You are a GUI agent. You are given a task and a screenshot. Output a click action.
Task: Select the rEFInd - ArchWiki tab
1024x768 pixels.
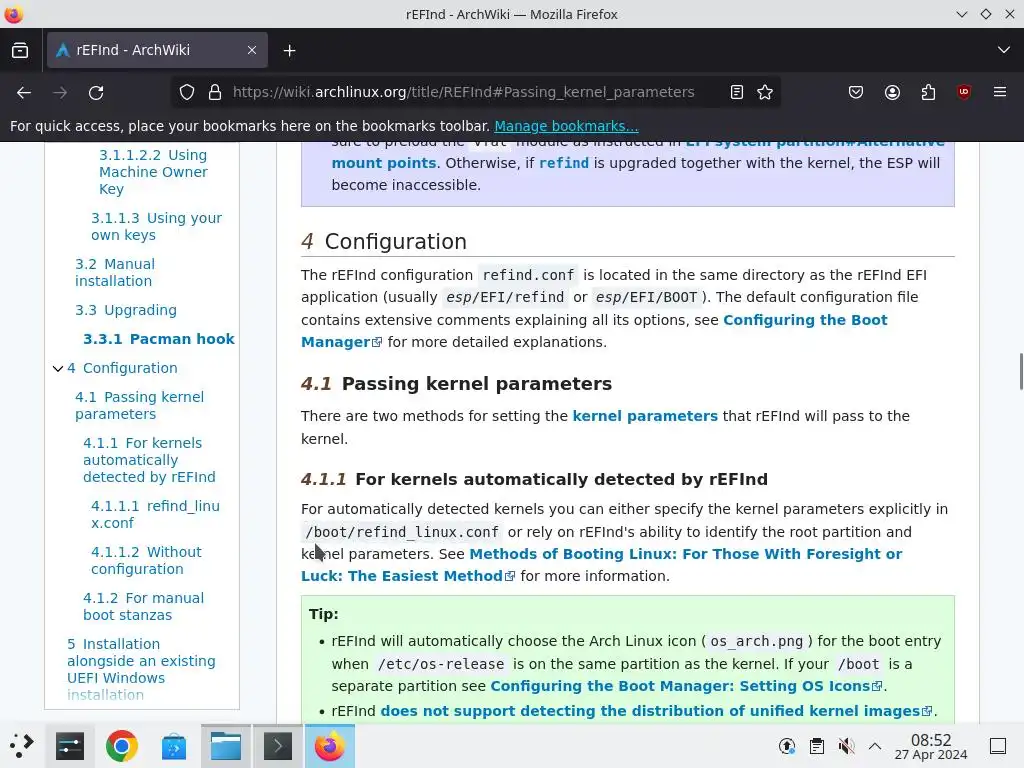click(157, 50)
